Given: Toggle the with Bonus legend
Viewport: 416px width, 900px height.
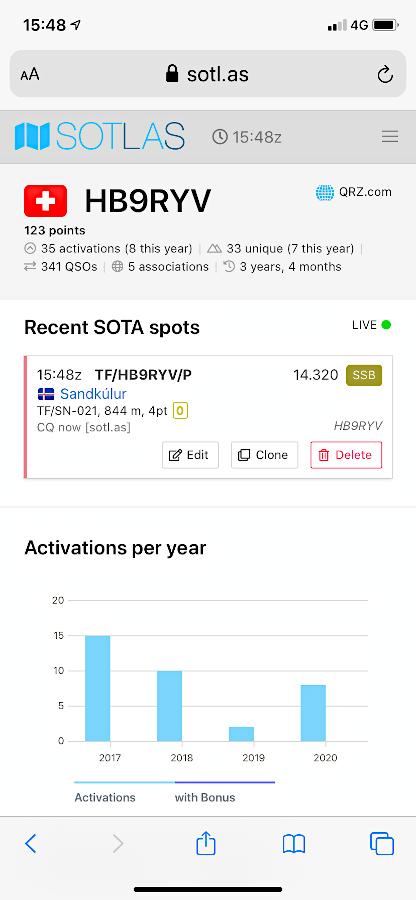Looking at the screenshot, I should [205, 797].
